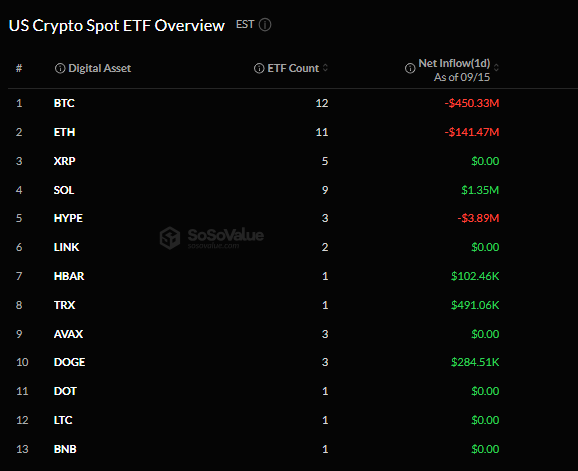Viewport: 578px width, 471px height.
Task: Select the LINK digital asset
Action: (66, 247)
